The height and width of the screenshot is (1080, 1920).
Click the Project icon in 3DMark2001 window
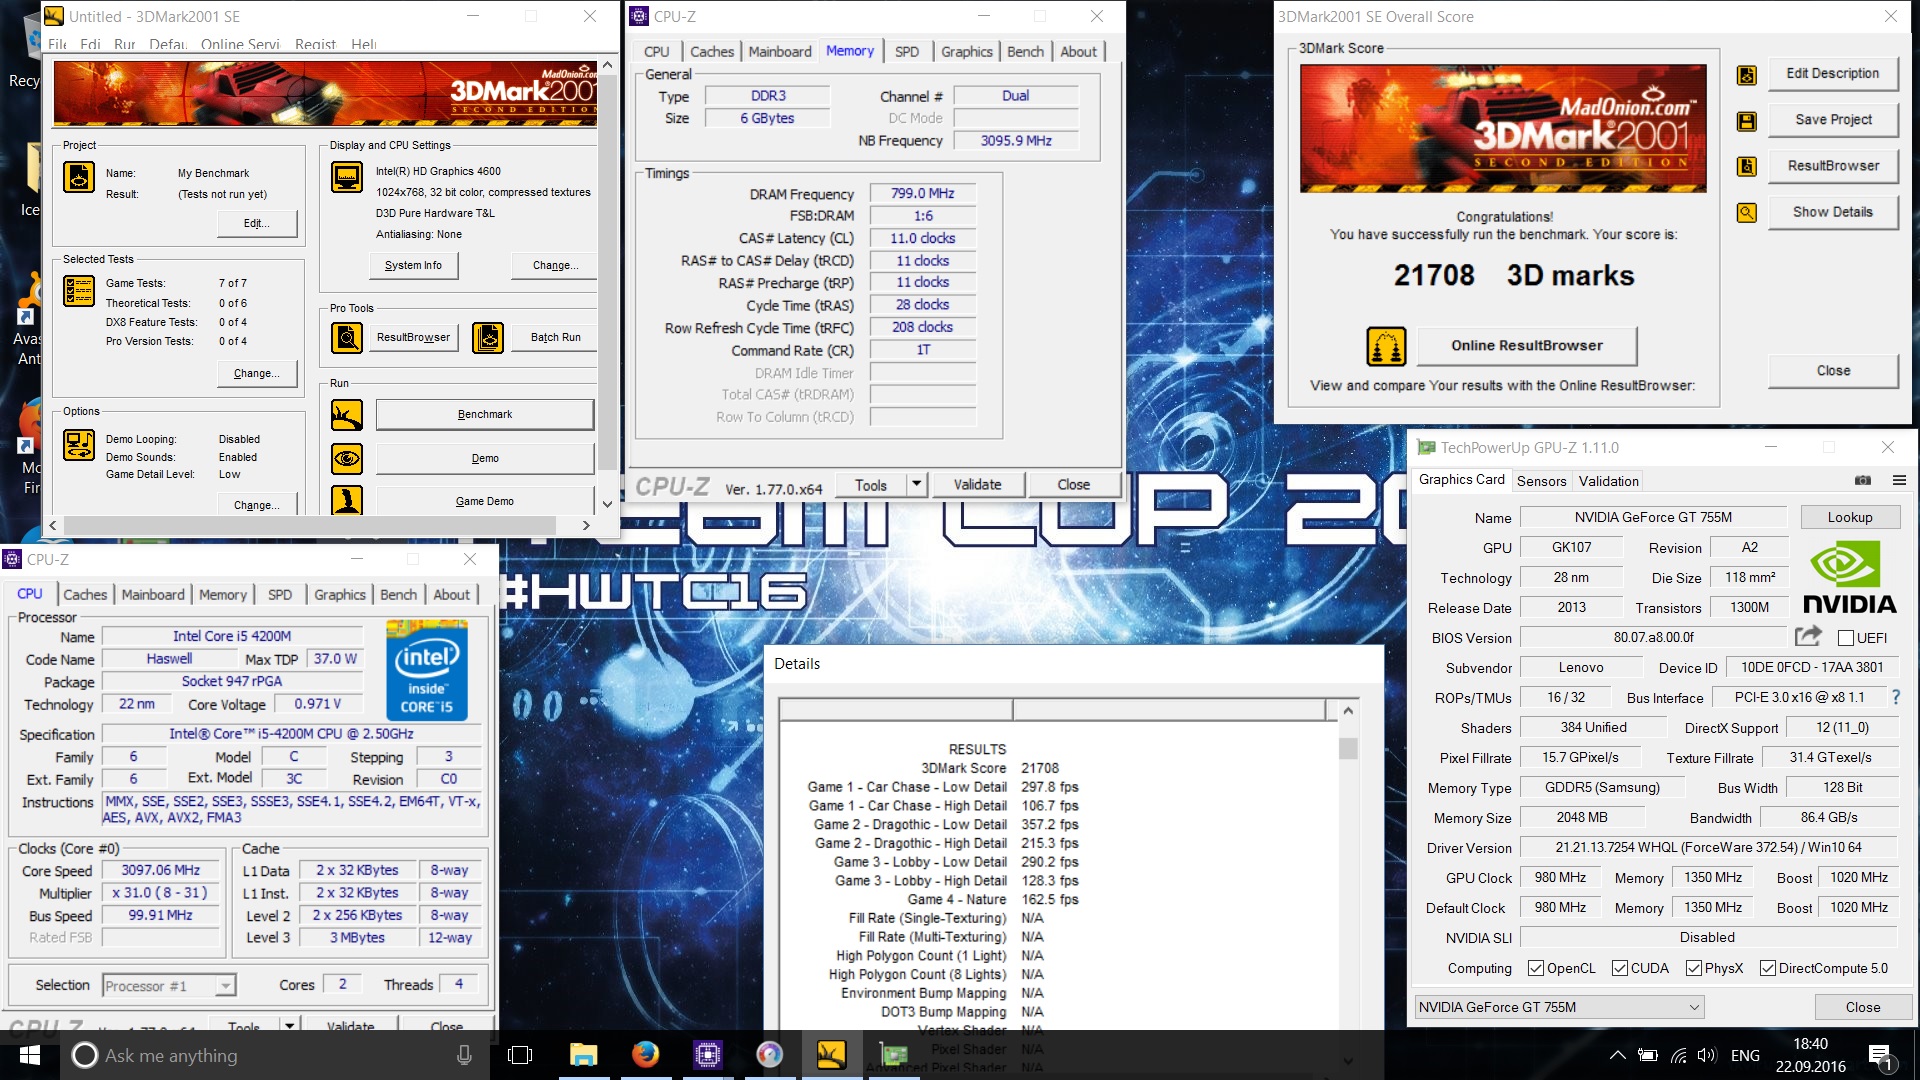(79, 177)
